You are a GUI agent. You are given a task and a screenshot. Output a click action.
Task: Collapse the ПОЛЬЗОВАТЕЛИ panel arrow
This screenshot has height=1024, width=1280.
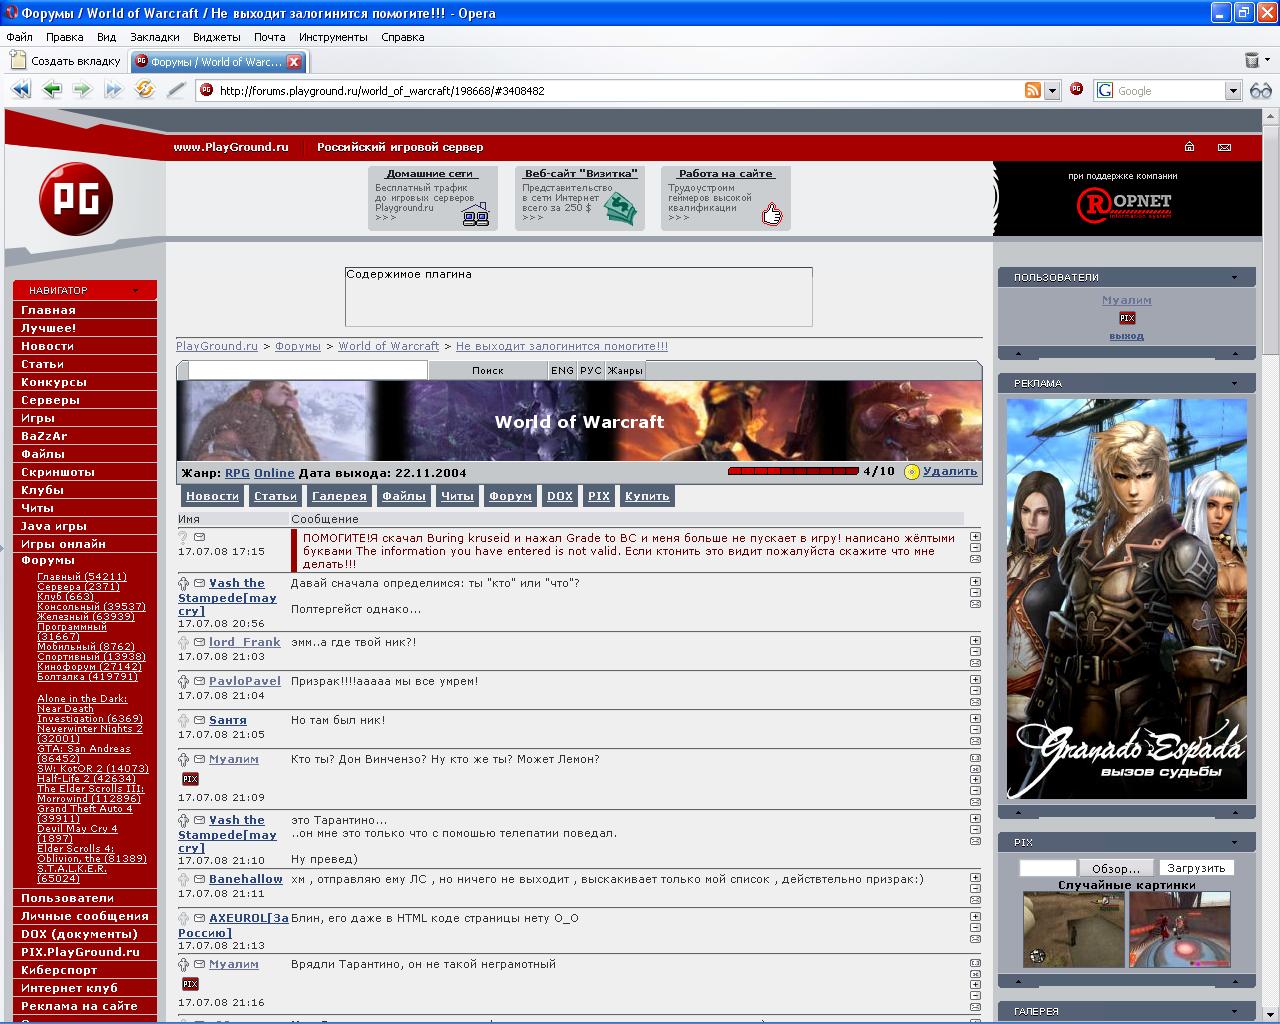(1234, 277)
